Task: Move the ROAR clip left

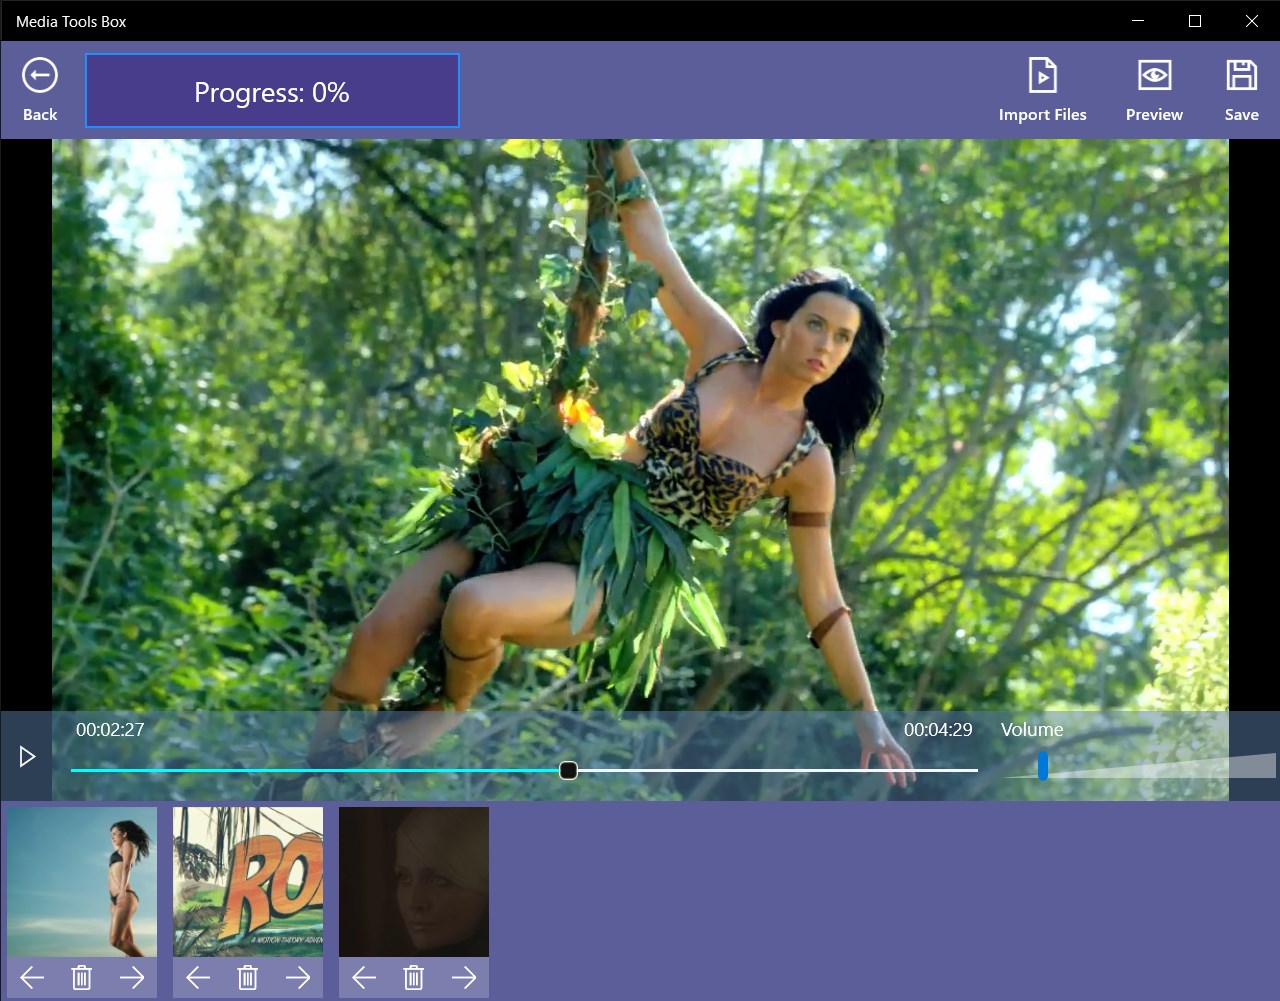Action: (198, 978)
